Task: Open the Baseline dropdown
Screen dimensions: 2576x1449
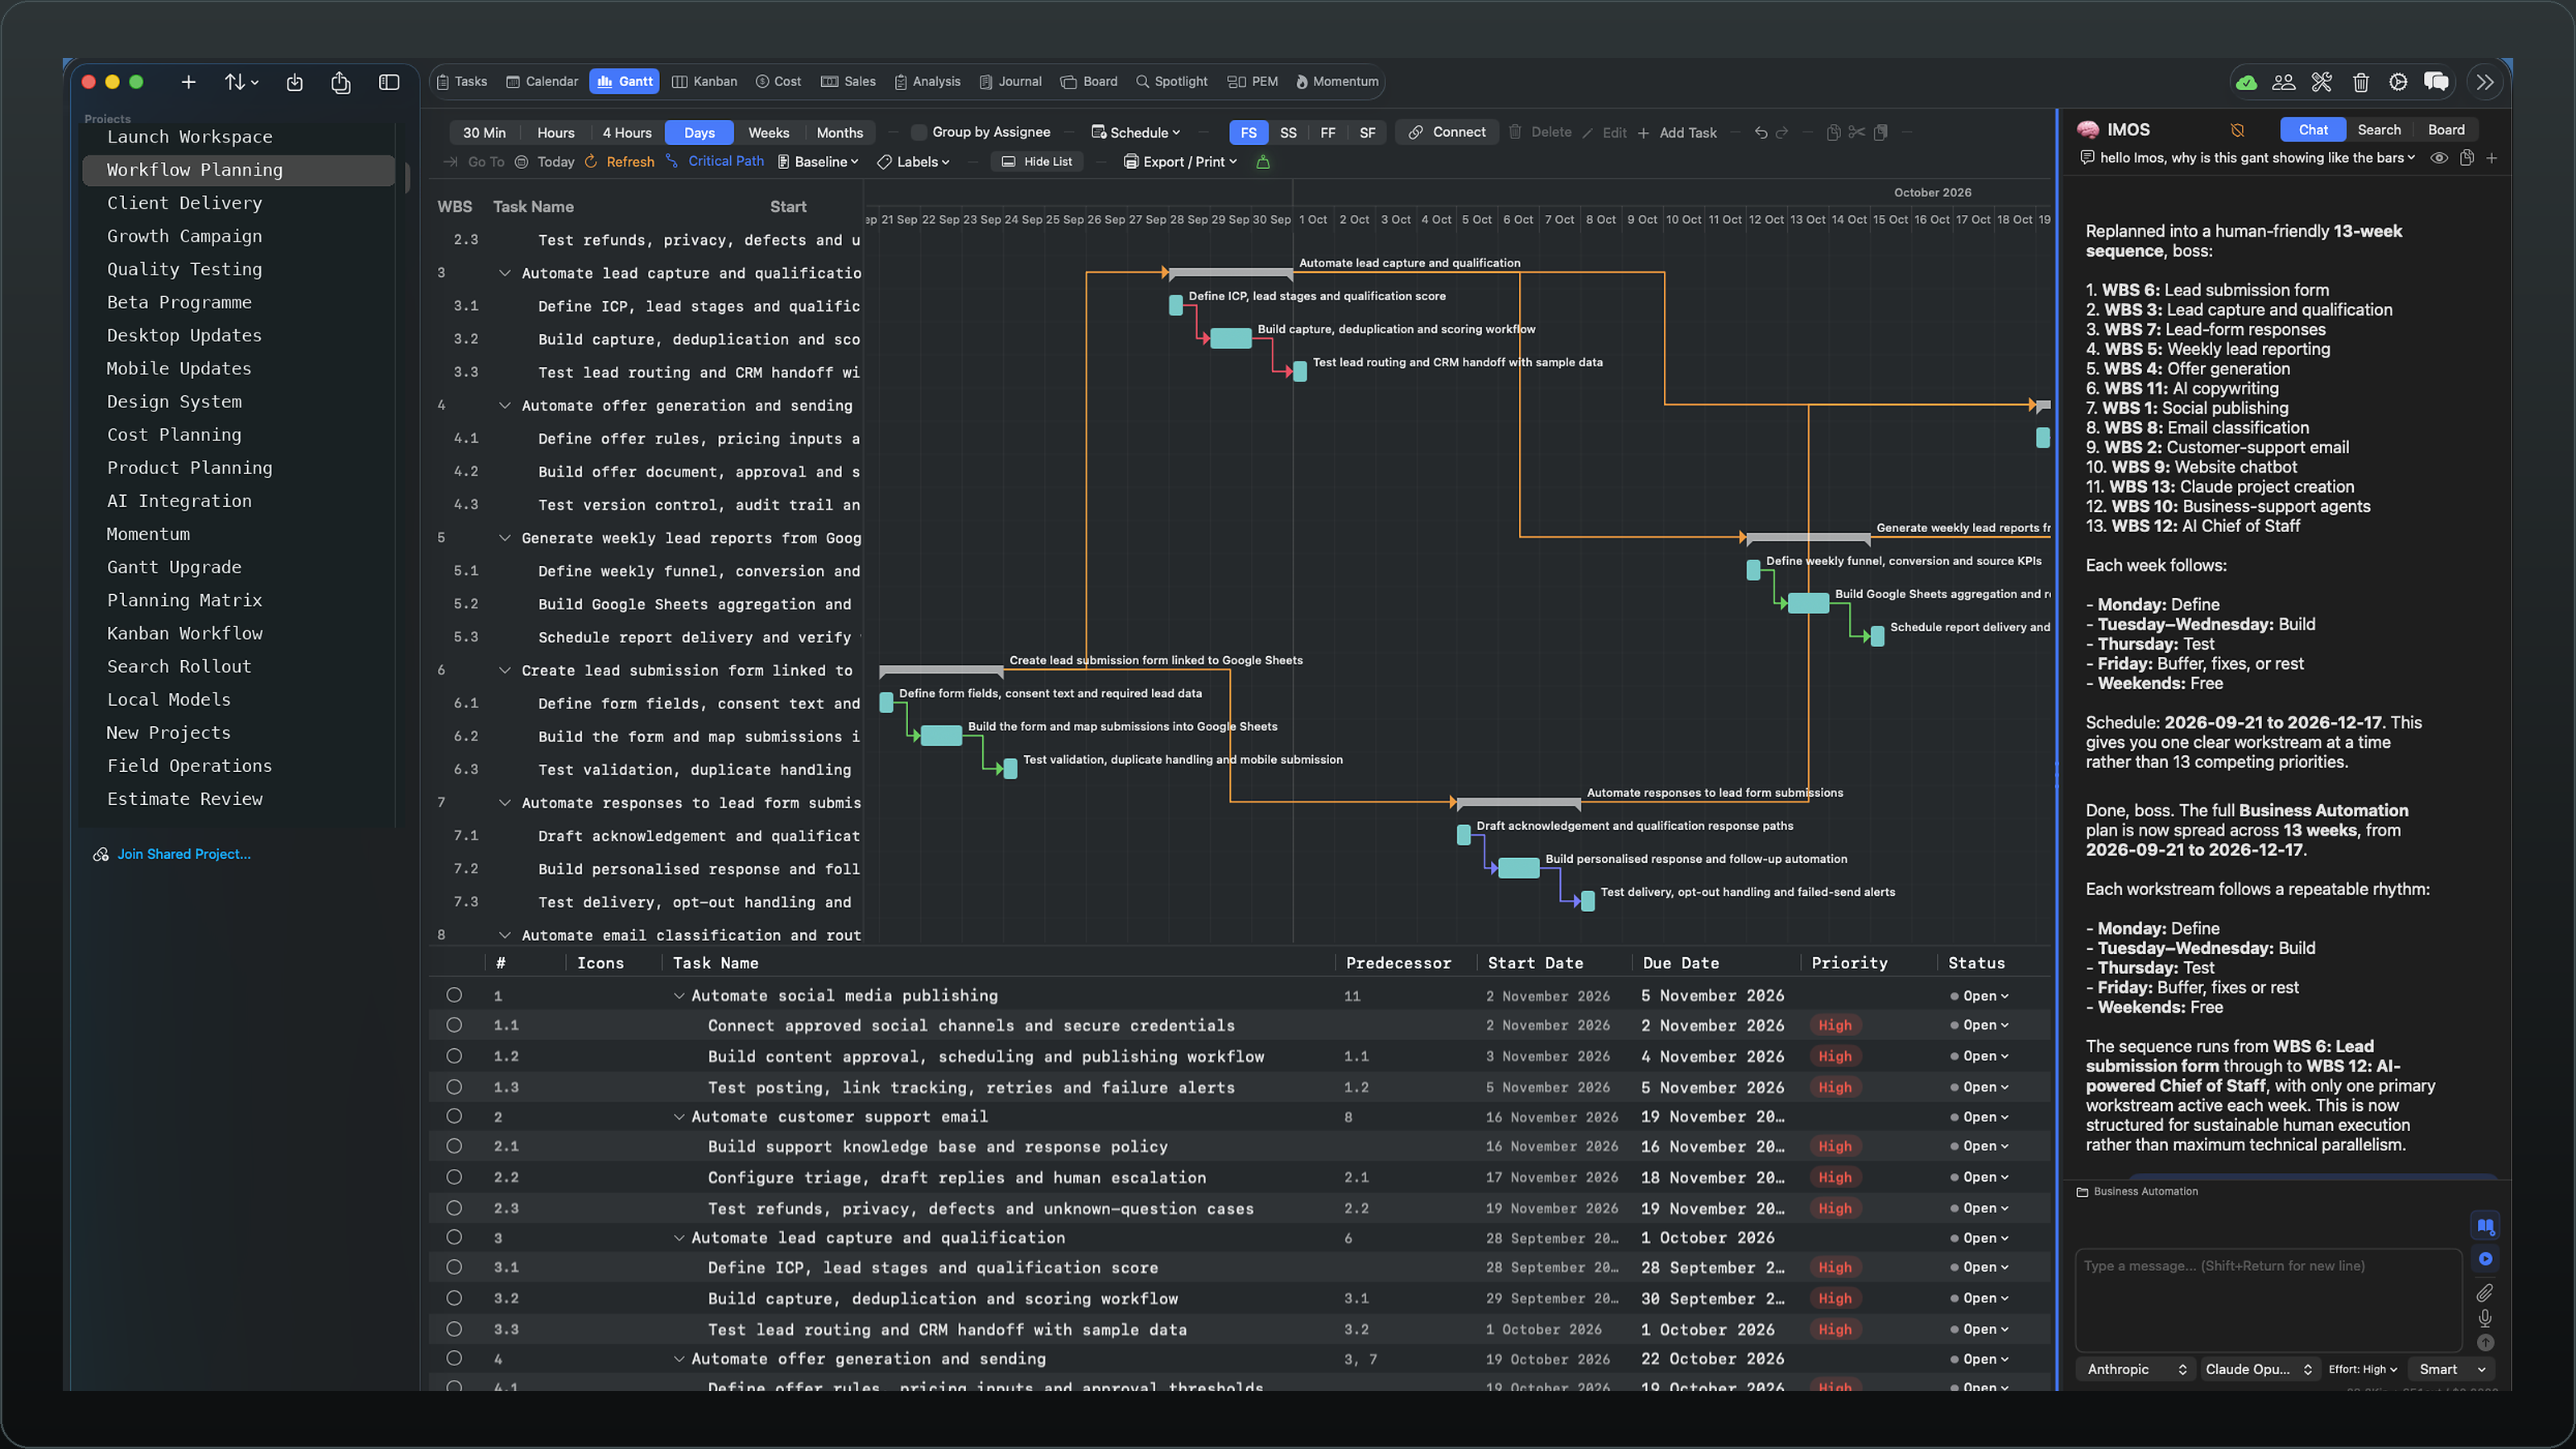Action: pos(818,162)
